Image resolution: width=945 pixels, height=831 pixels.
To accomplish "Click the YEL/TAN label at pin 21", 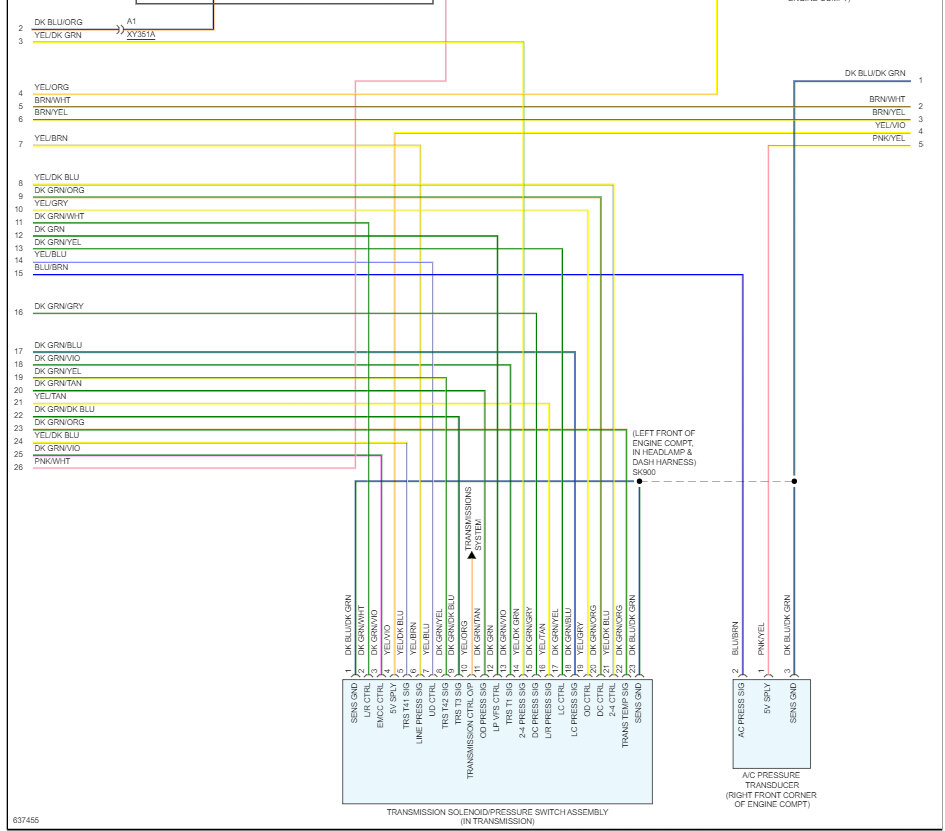I will (x=50, y=397).
